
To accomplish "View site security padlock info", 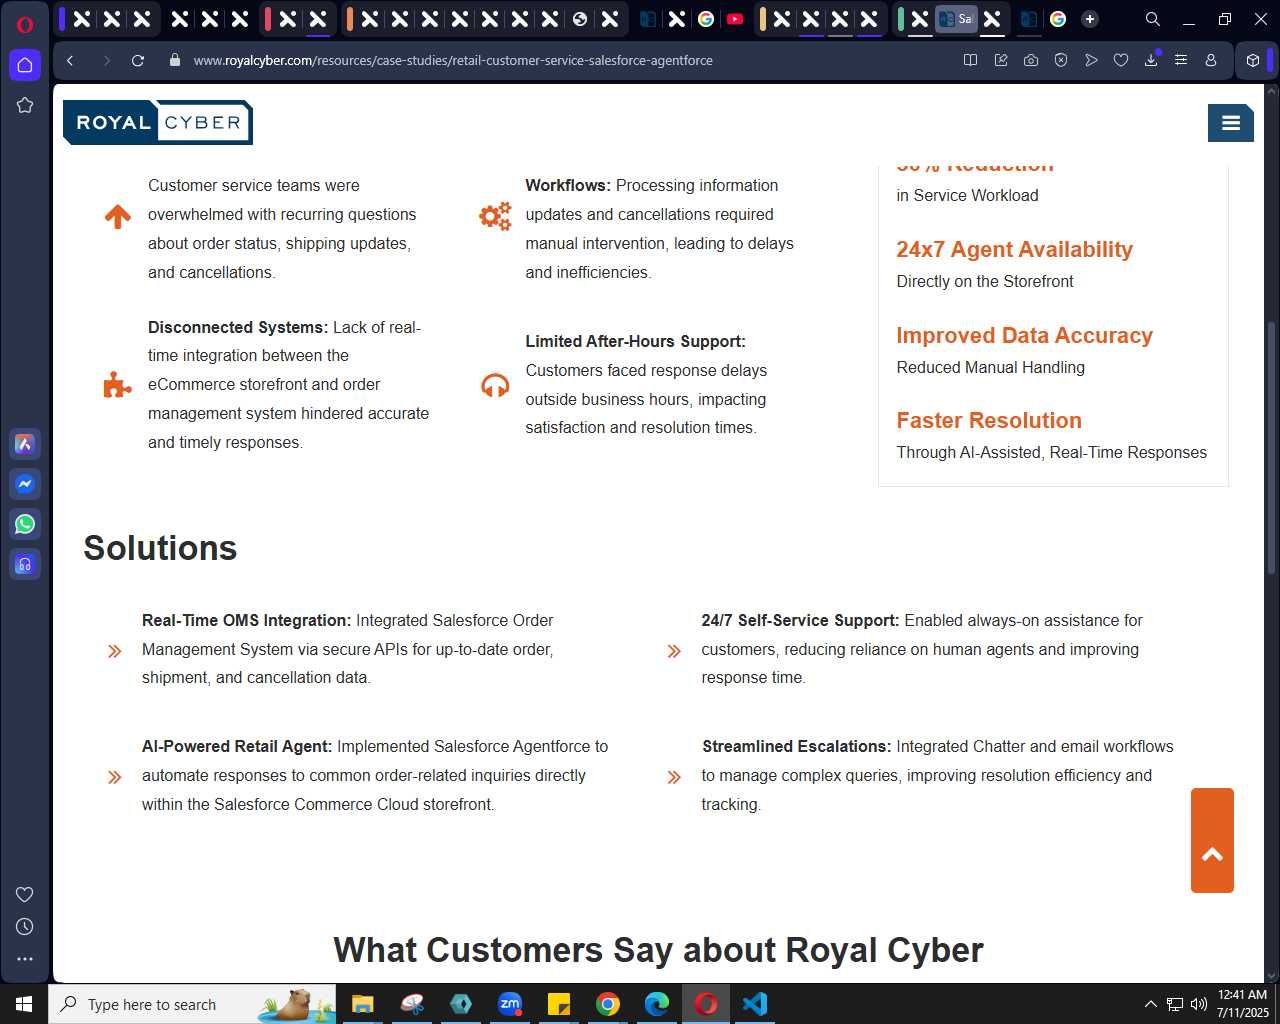I will [175, 60].
